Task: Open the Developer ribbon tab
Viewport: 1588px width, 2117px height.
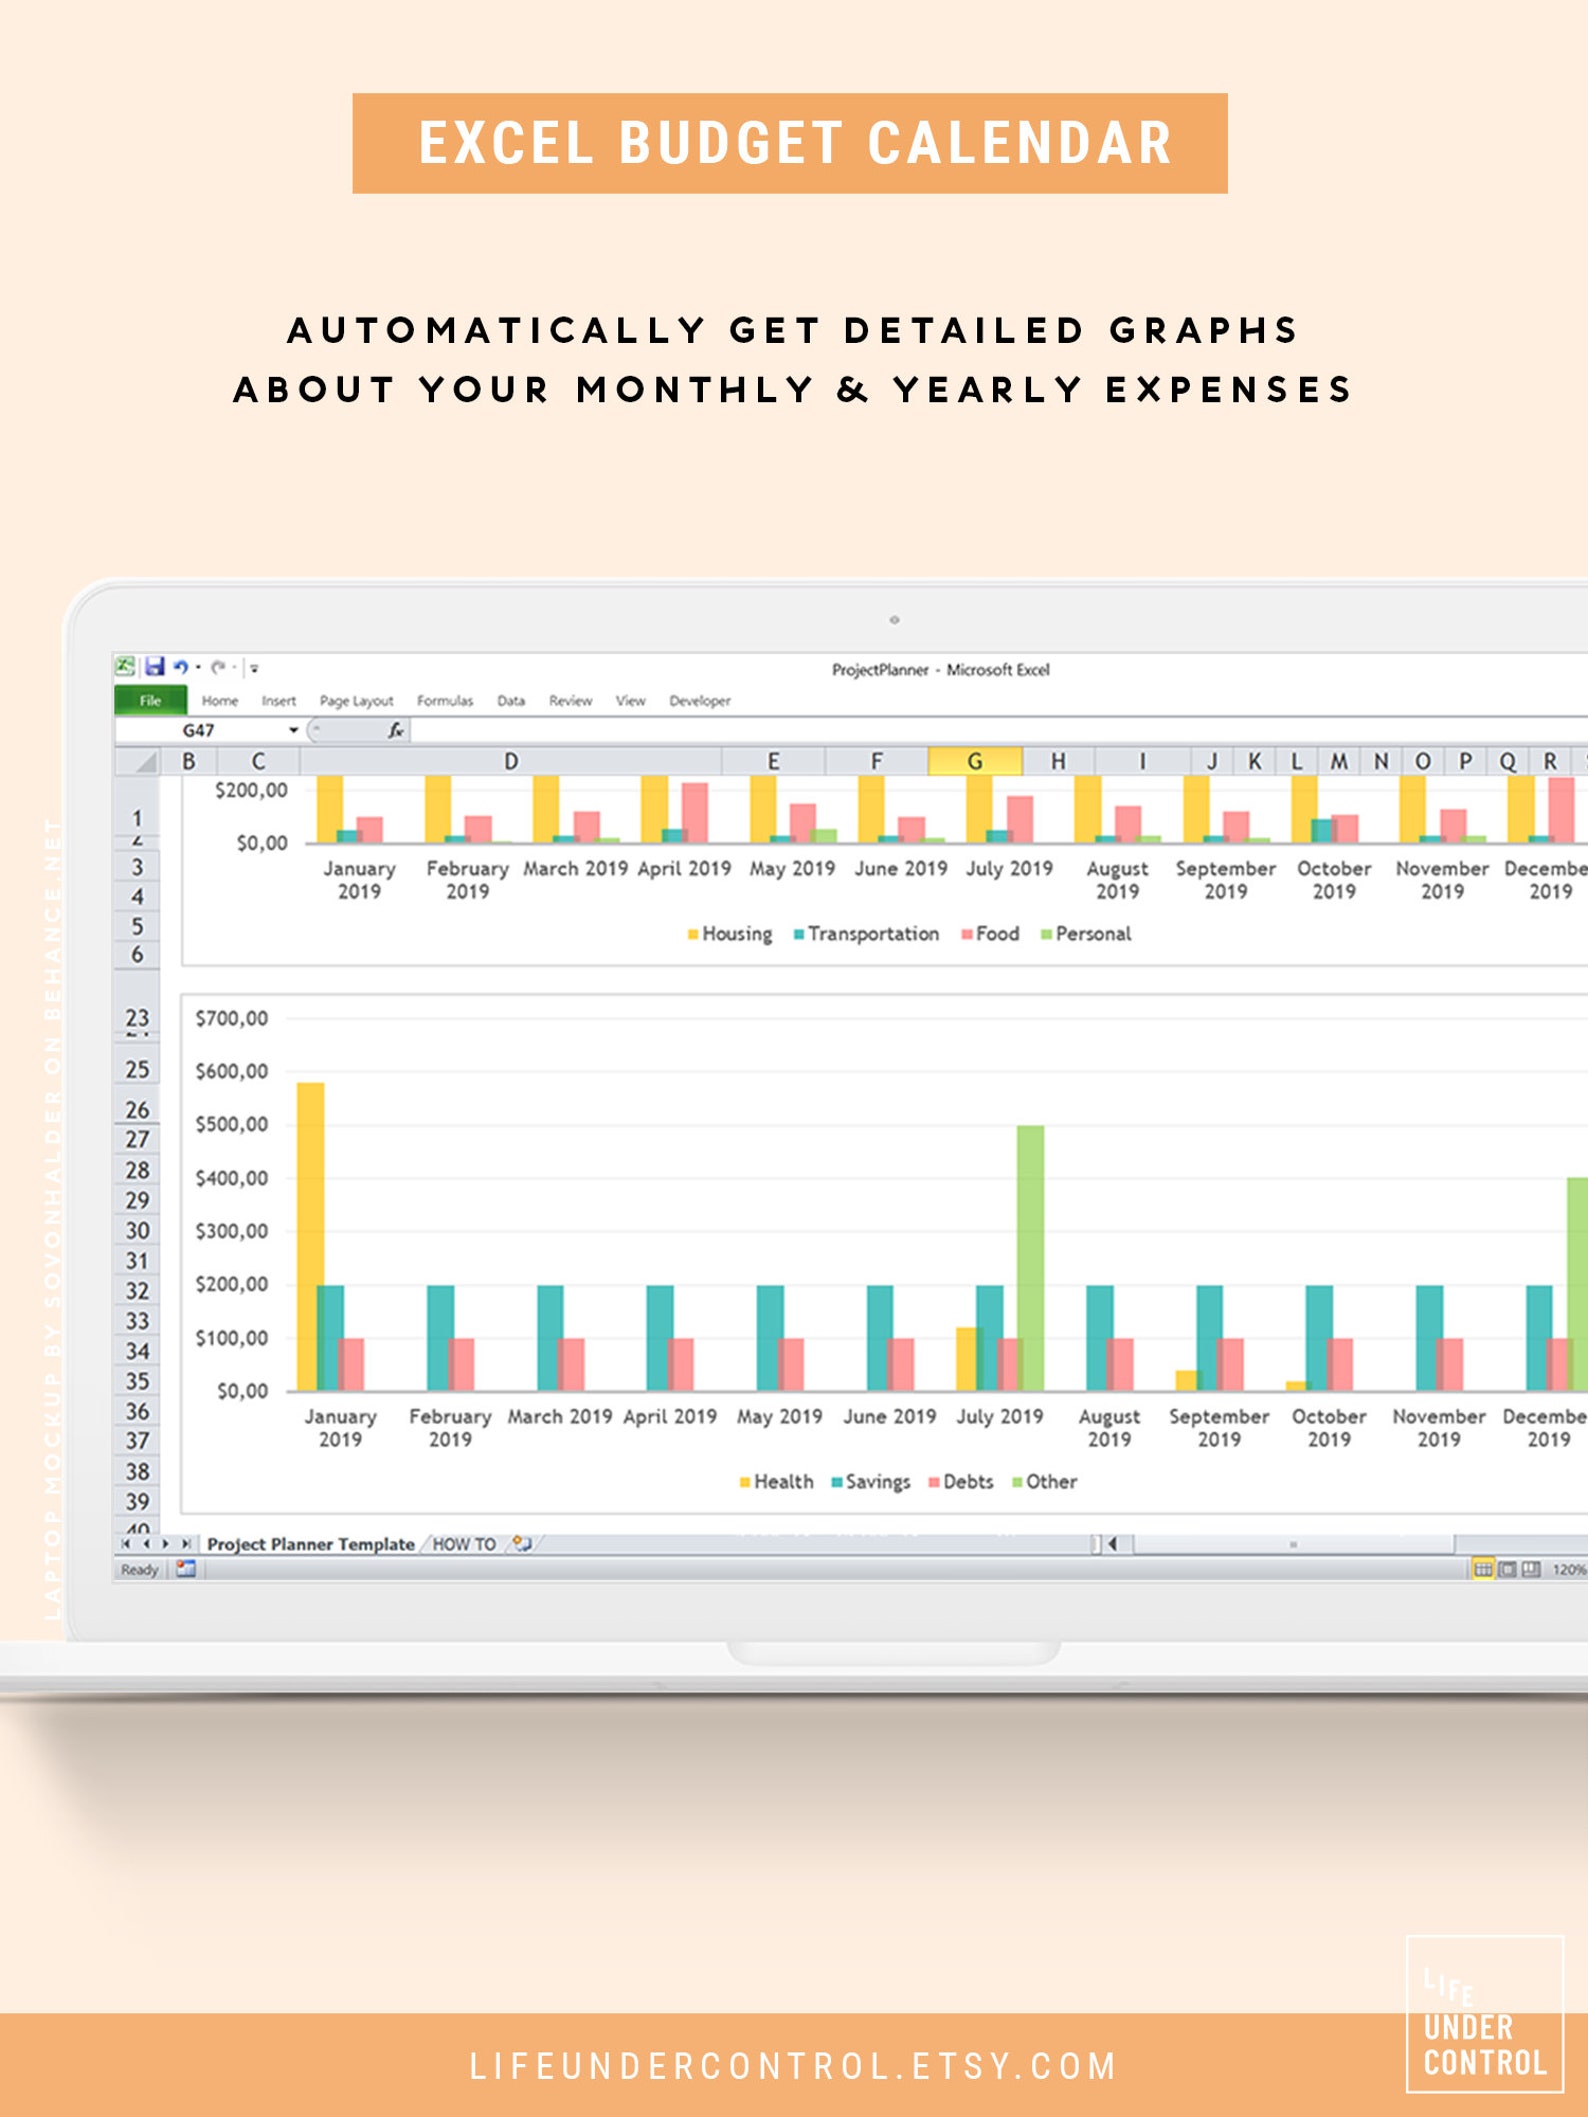Action: (700, 701)
